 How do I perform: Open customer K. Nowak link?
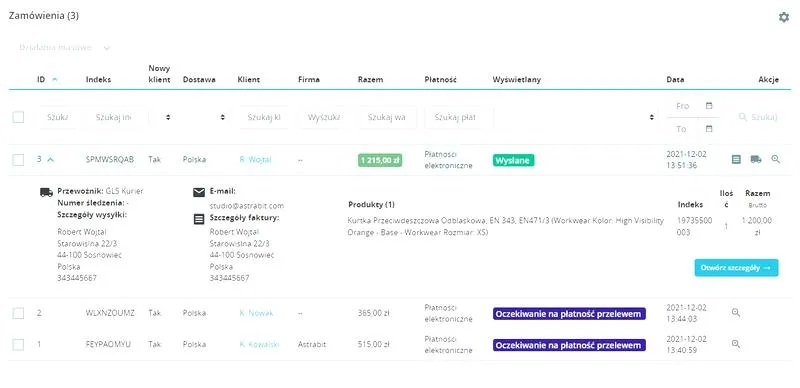[x=256, y=313]
